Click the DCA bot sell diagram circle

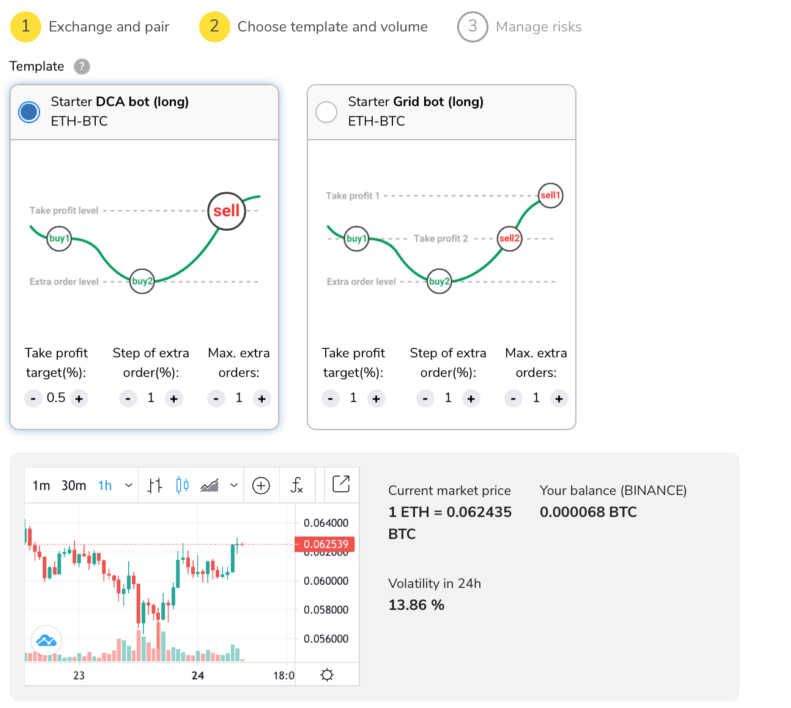pos(227,211)
